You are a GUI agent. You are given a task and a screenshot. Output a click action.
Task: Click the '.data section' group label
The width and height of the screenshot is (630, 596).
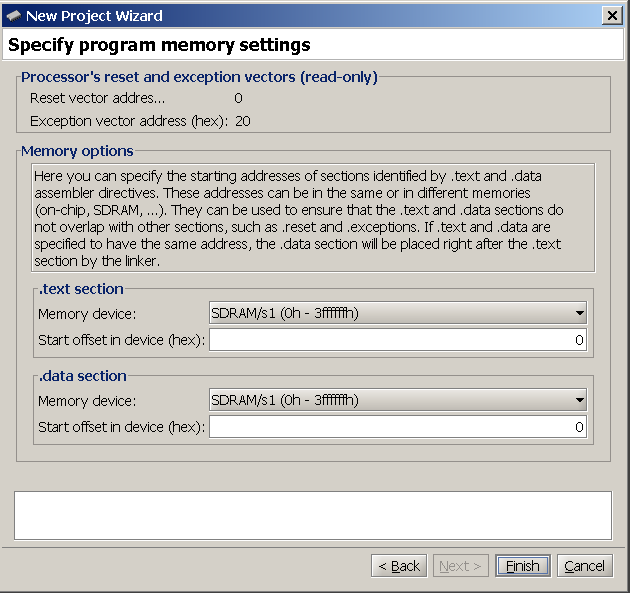[82, 376]
